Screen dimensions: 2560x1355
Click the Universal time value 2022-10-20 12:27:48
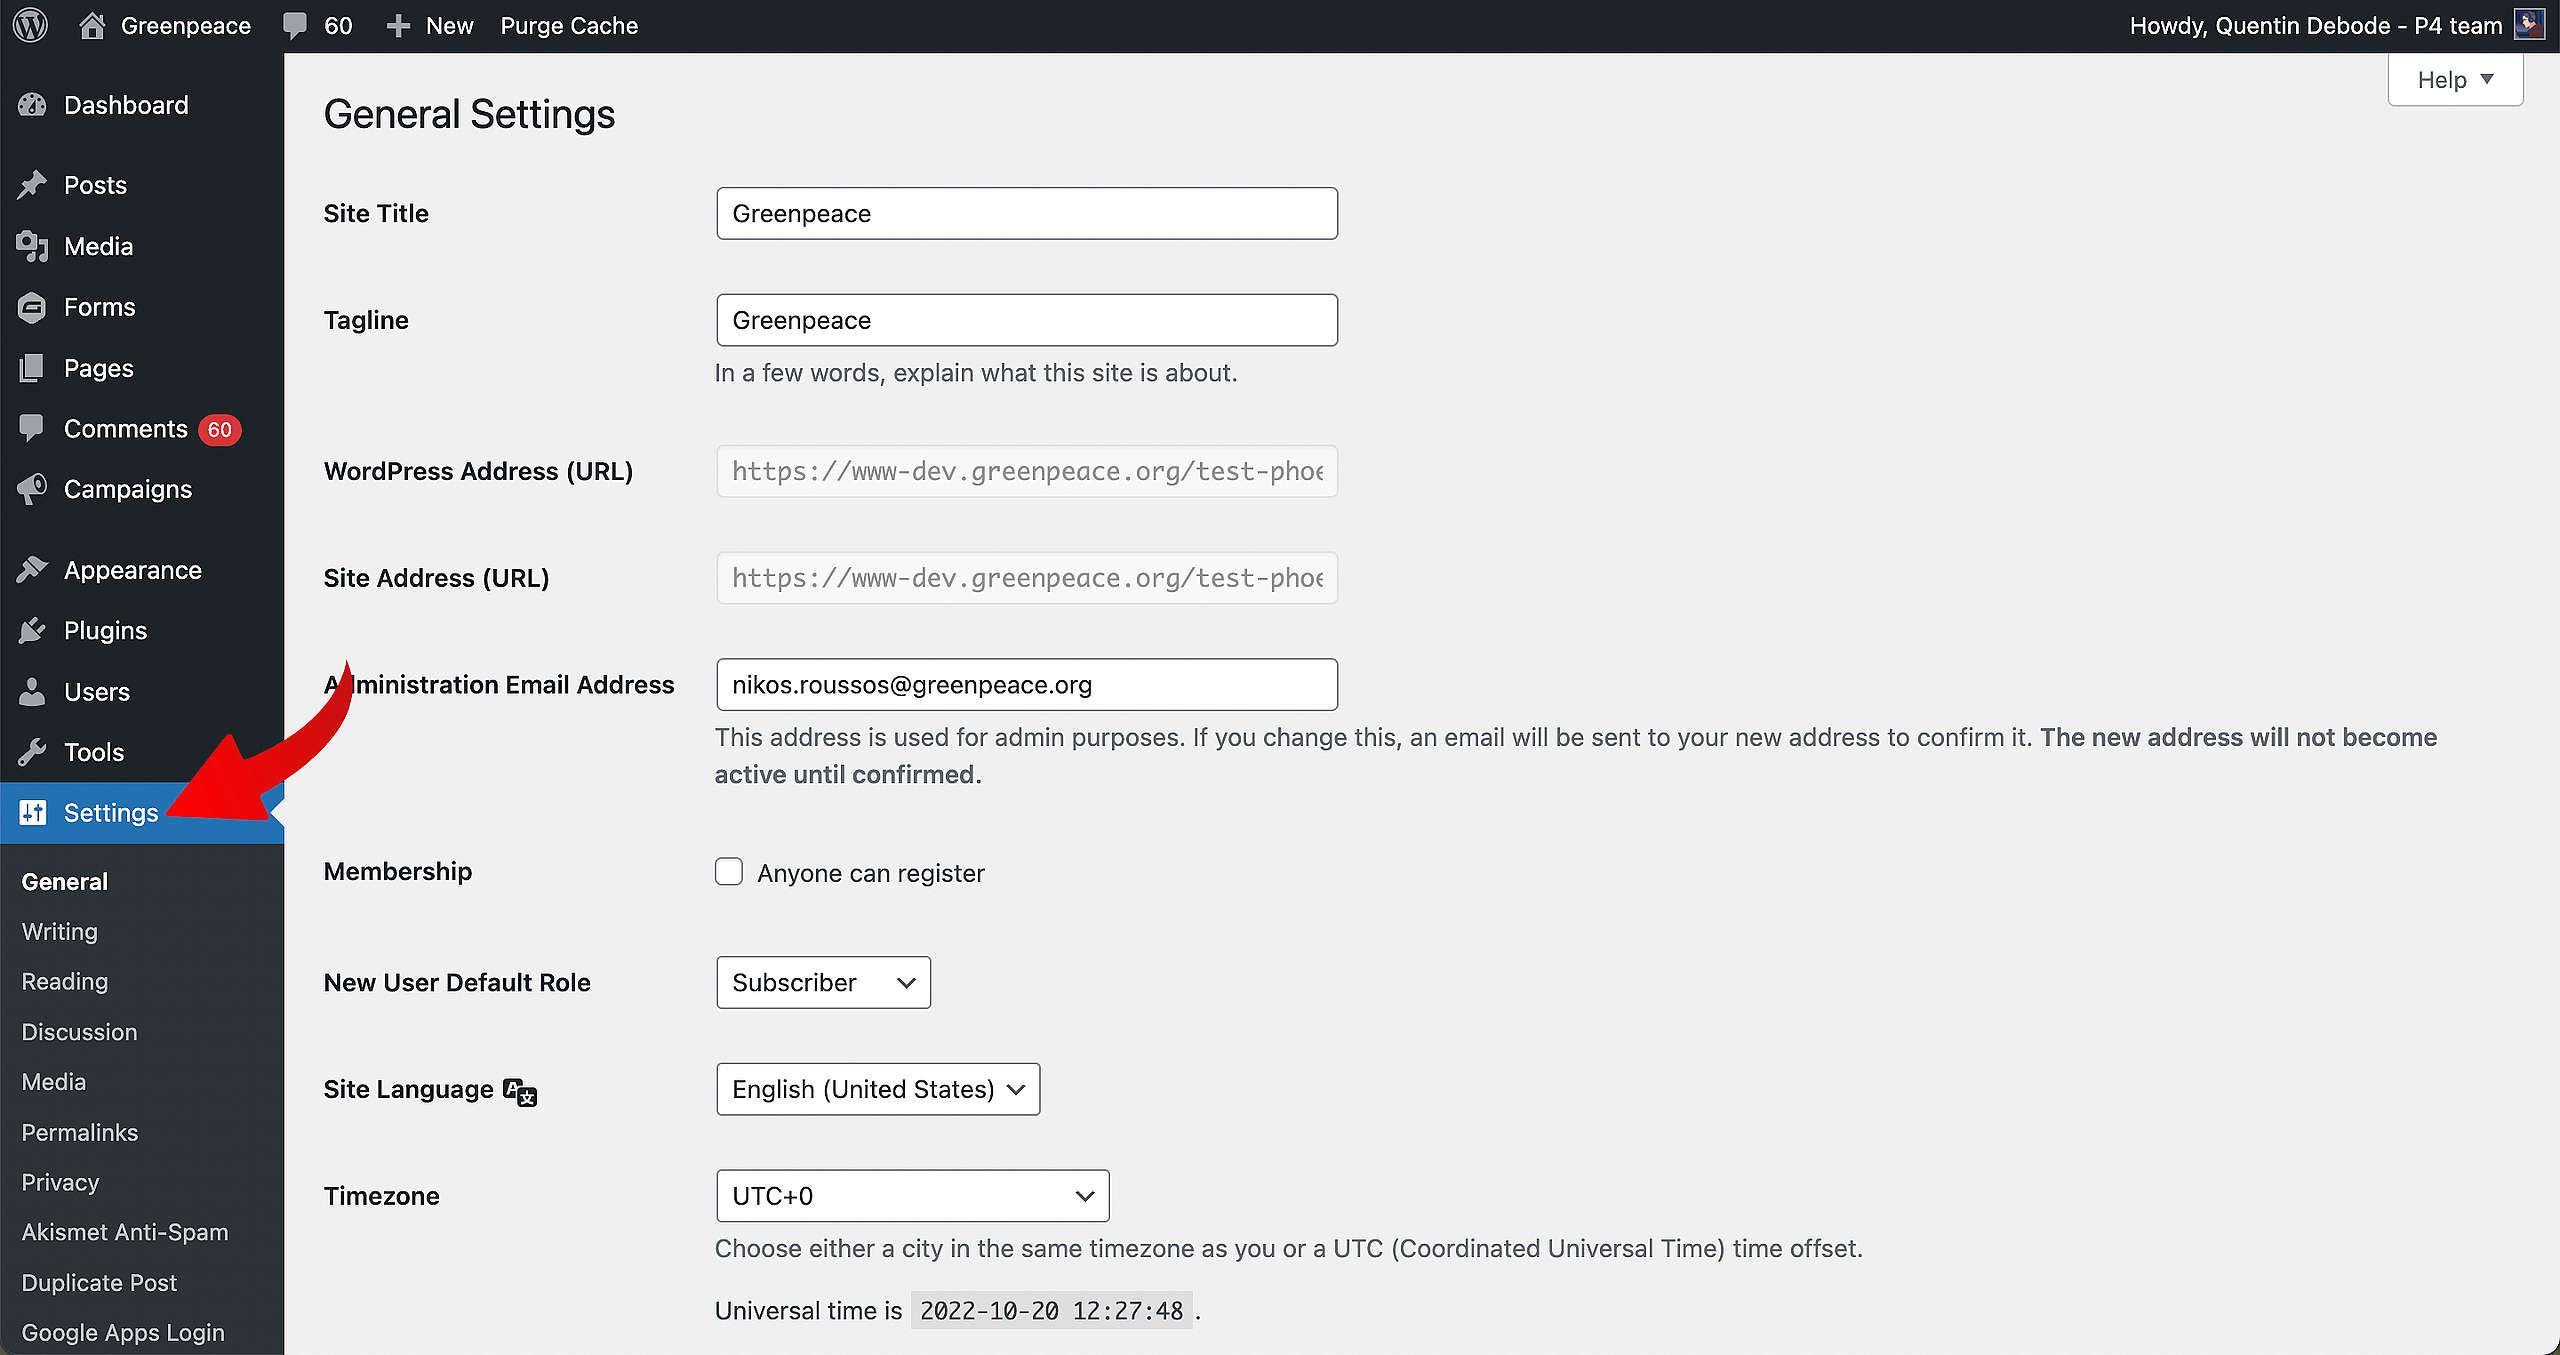(1051, 1310)
